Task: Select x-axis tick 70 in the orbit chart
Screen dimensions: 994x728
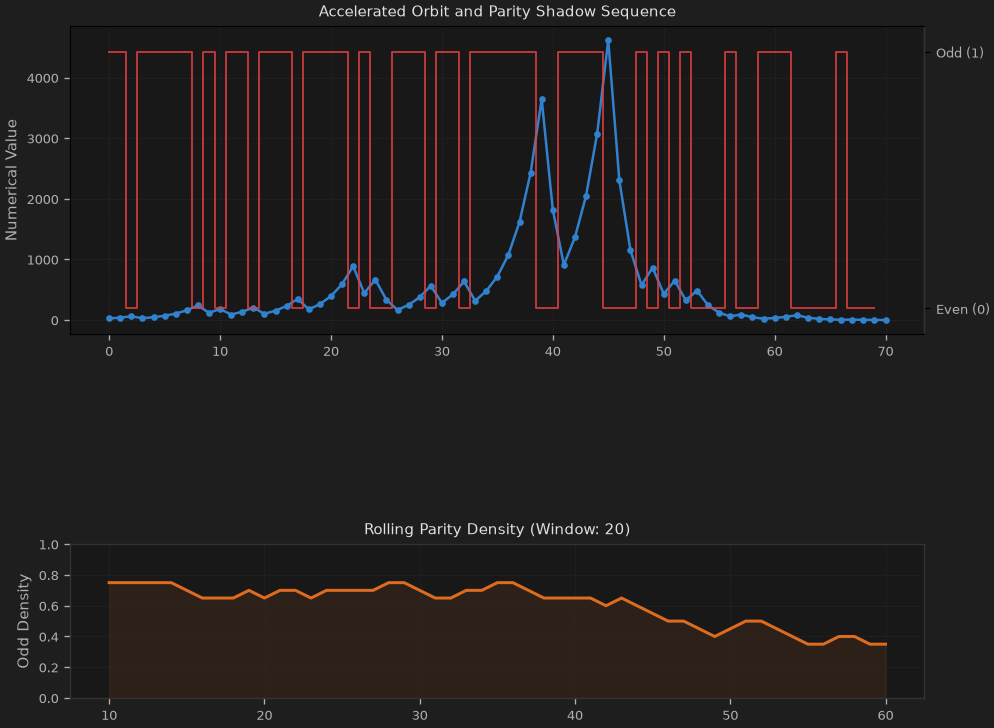Action: (886, 351)
